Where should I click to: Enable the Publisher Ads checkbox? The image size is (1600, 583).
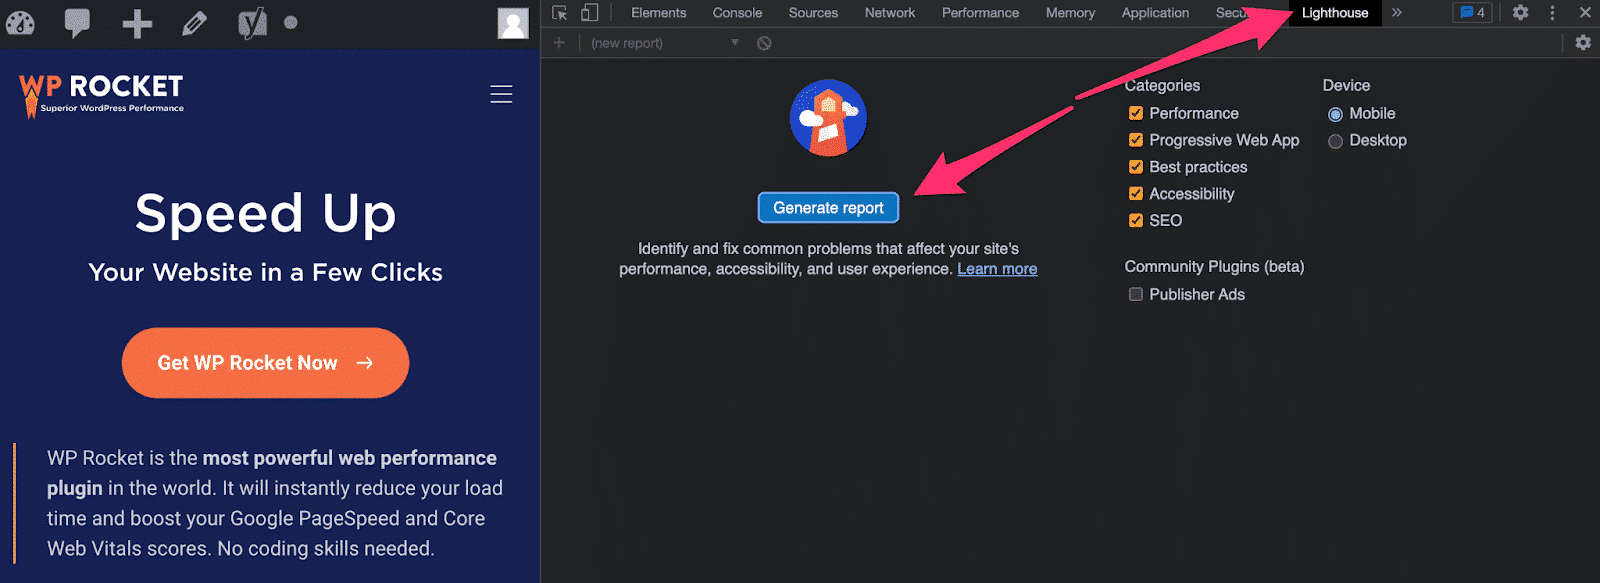click(x=1136, y=294)
